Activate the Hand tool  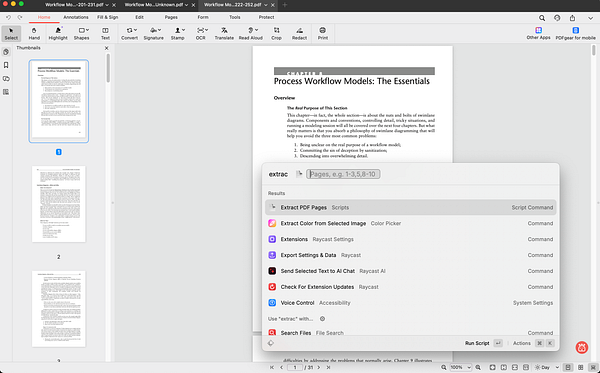point(34,34)
